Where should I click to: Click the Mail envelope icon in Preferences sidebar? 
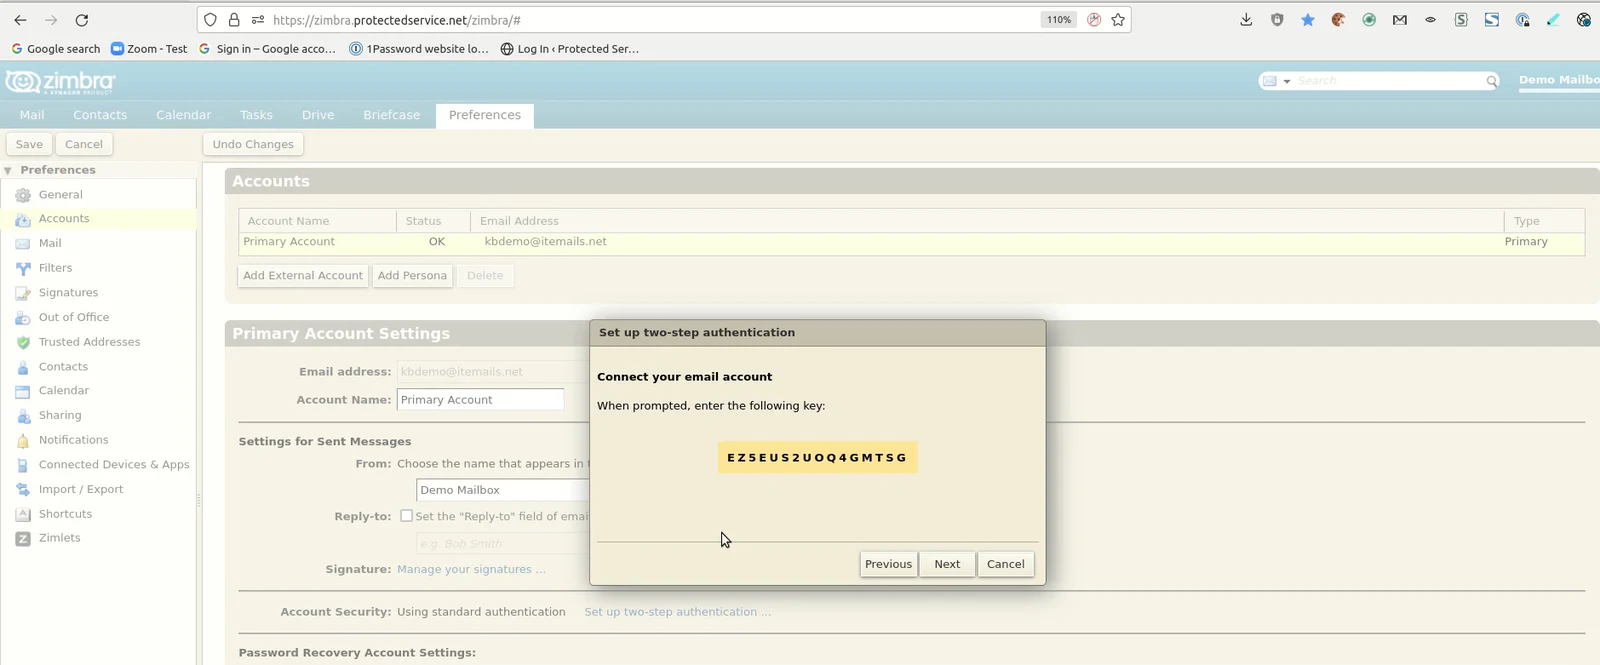point(23,244)
